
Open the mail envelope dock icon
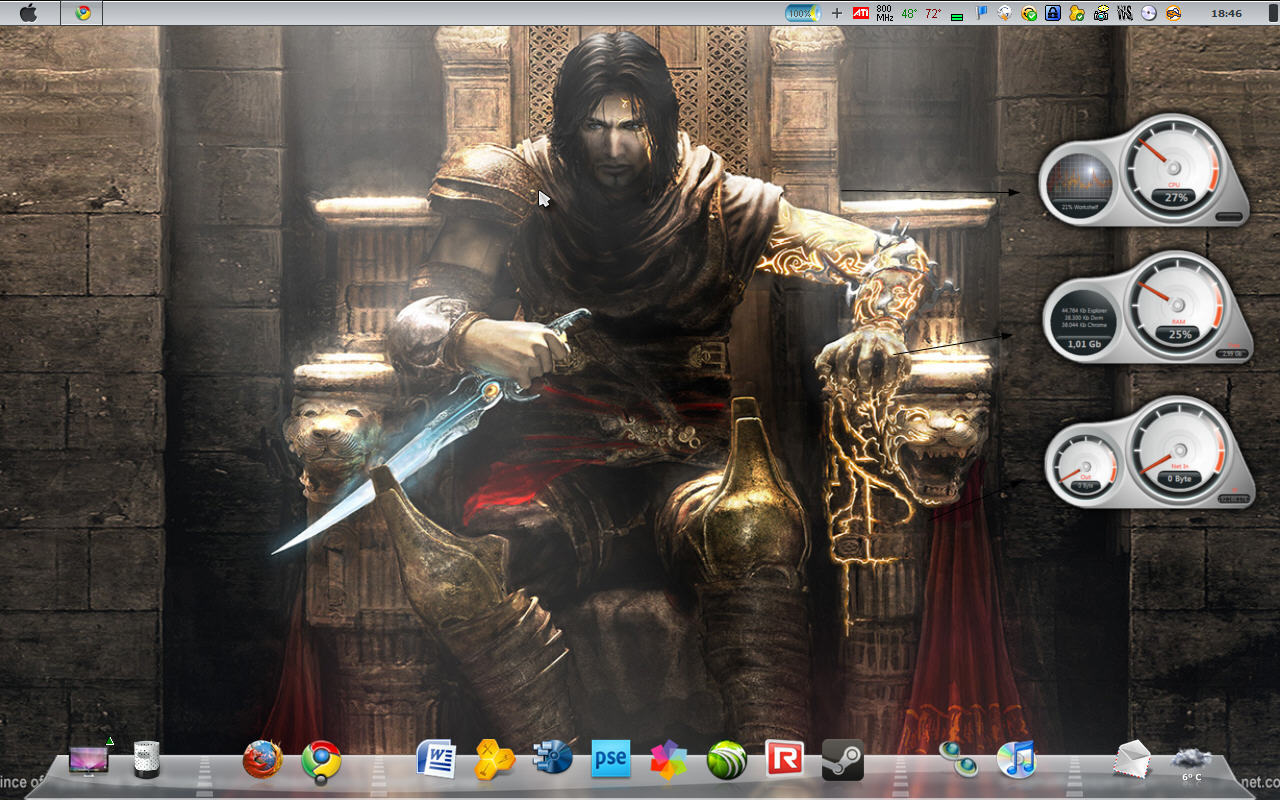tap(1133, 760)
